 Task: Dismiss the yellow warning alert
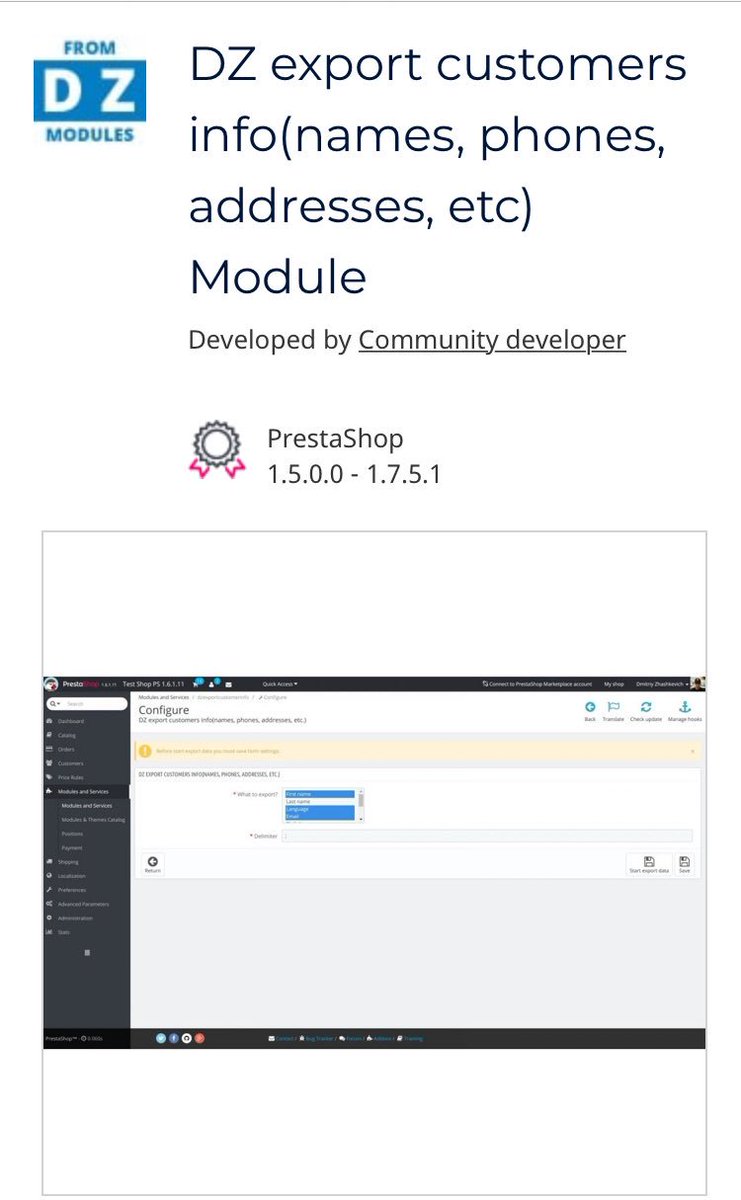[692, 750]
